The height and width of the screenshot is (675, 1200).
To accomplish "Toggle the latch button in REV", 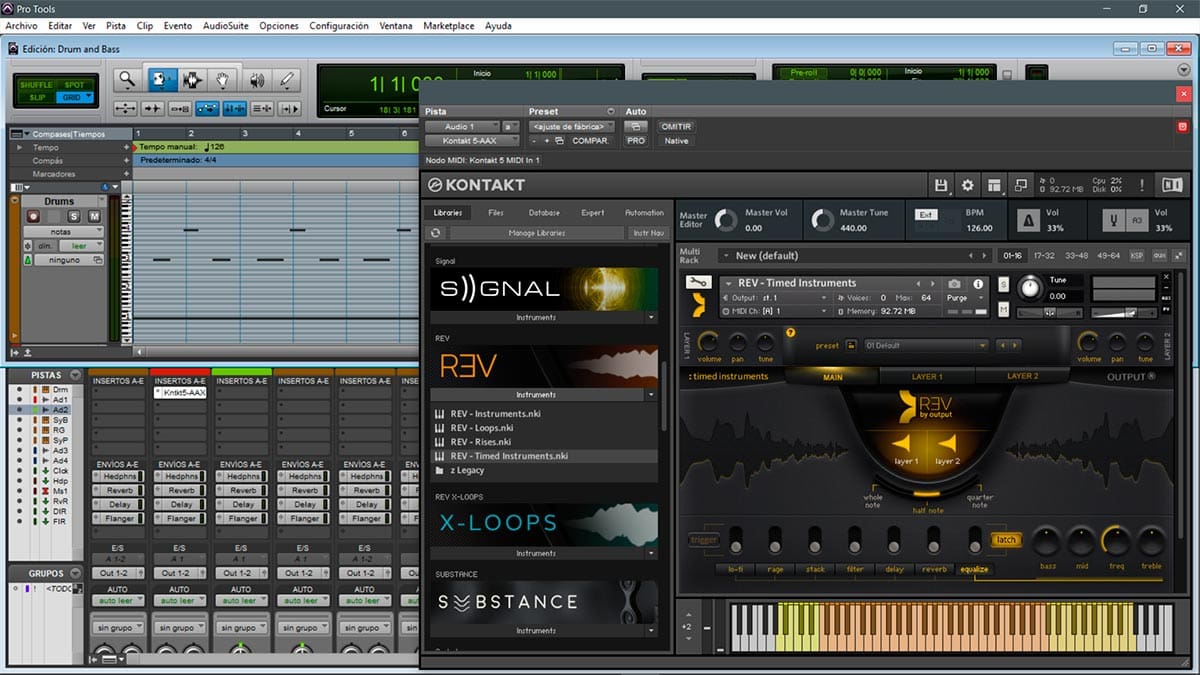I will click(1006, 540).
